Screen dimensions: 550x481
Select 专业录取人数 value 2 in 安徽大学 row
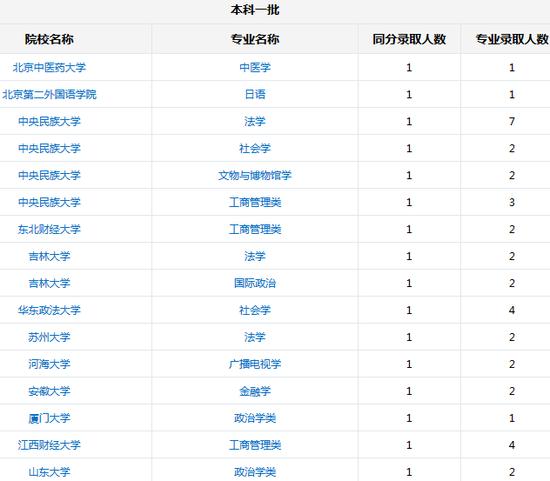pyautogui.click(x=512, y=391)
